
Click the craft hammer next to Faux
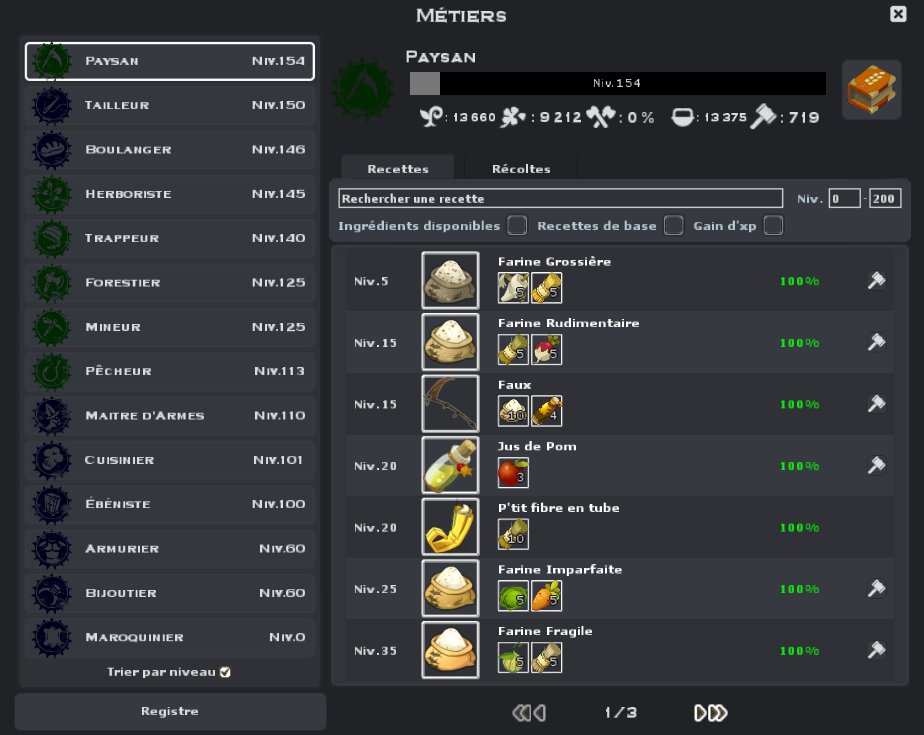pyautogui.click(x=876, y=404)
